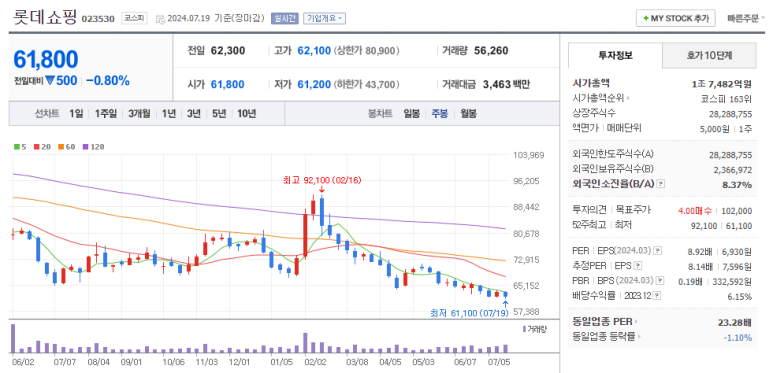The image size is (773, 373).
Task: Select the 주봉 weekly candle chart
Action: click(440, 113)
